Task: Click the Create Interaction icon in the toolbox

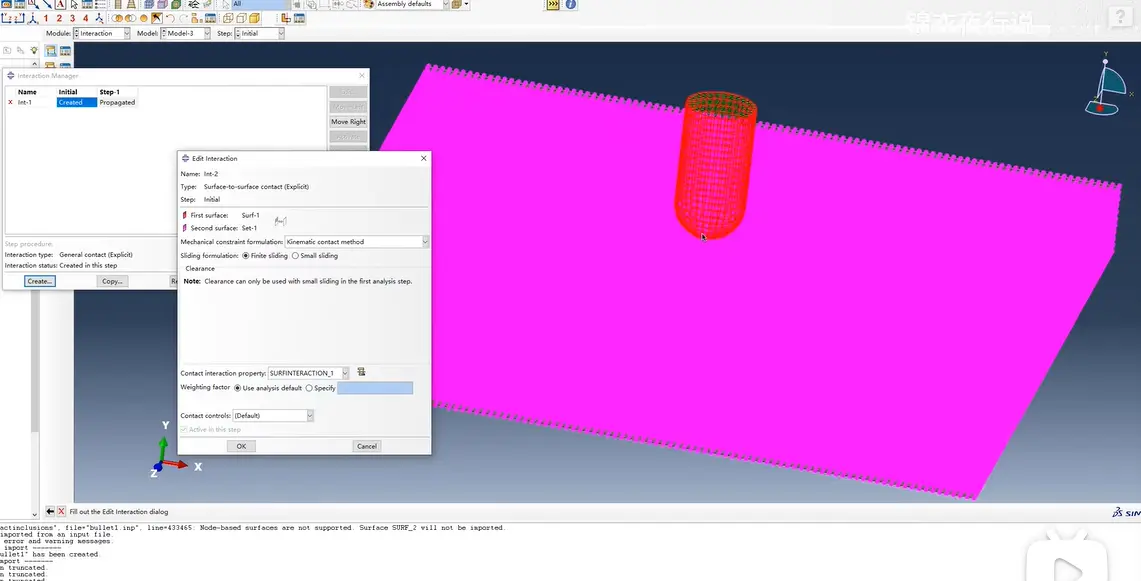Action: click(51, 51)
